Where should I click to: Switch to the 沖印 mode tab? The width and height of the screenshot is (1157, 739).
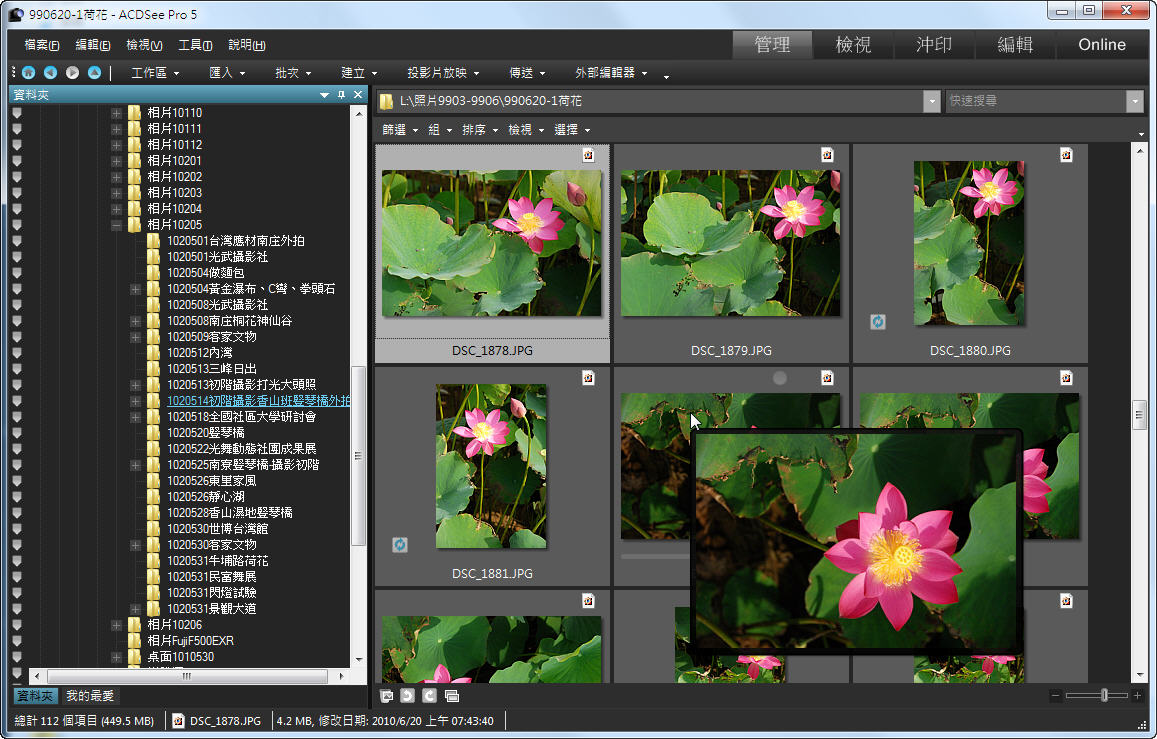click(934, 45)
